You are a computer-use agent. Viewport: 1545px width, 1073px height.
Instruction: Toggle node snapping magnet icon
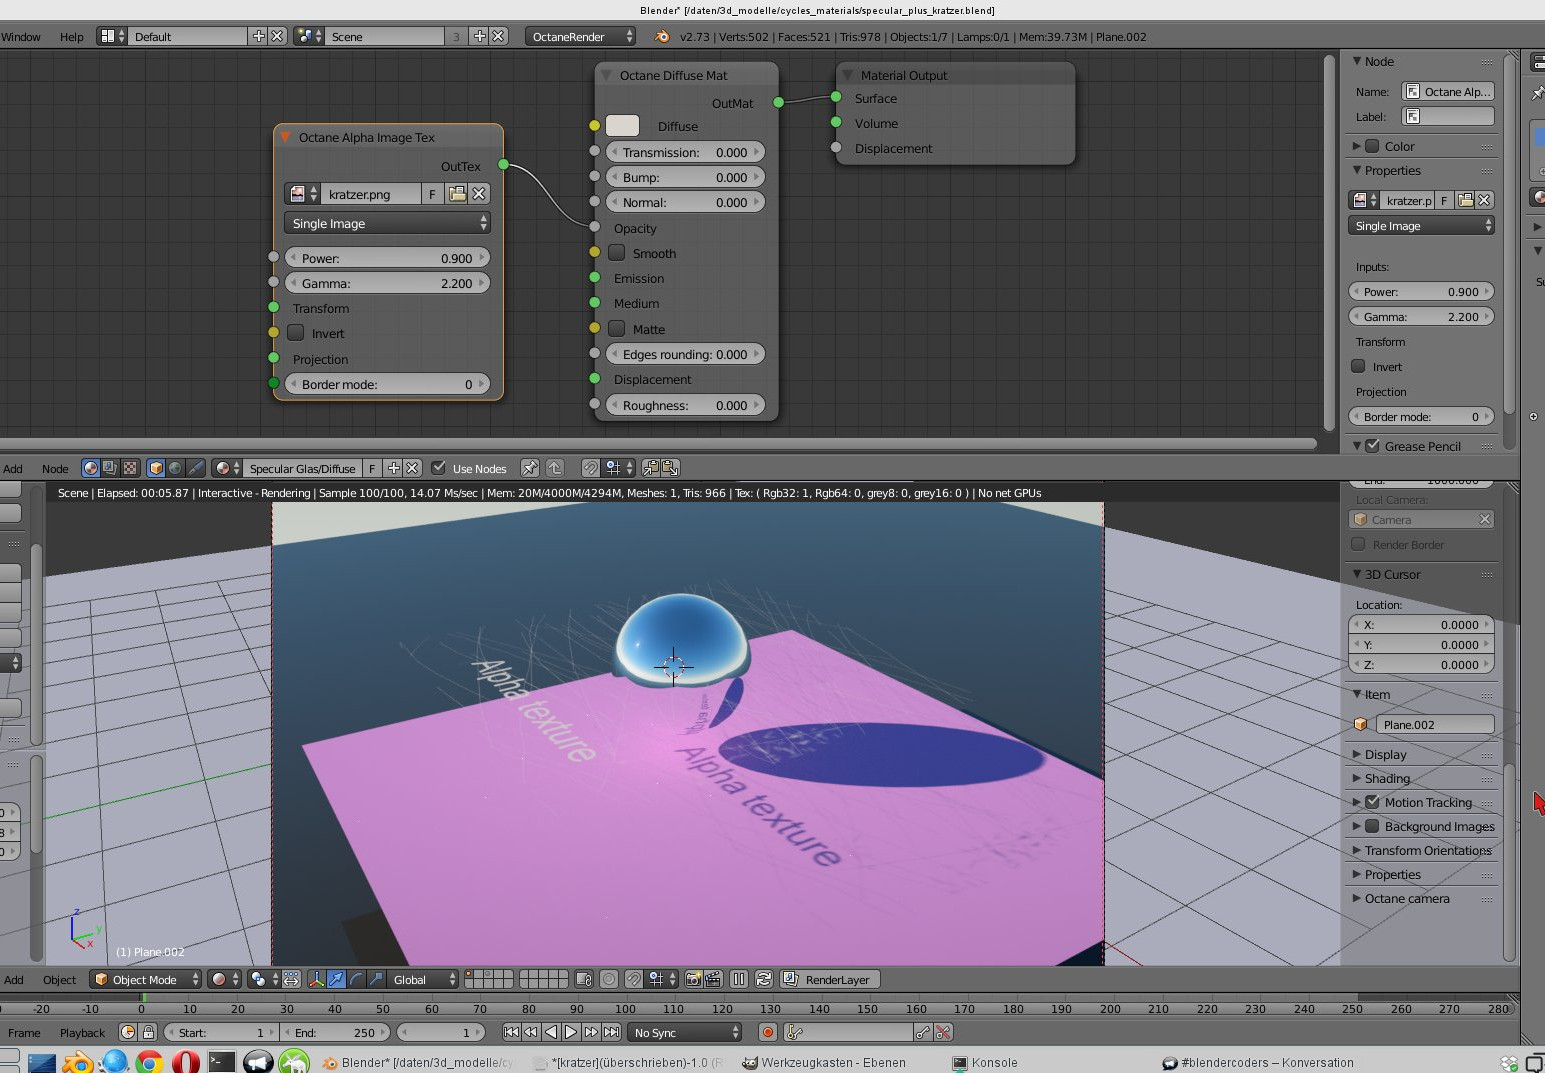591,468
